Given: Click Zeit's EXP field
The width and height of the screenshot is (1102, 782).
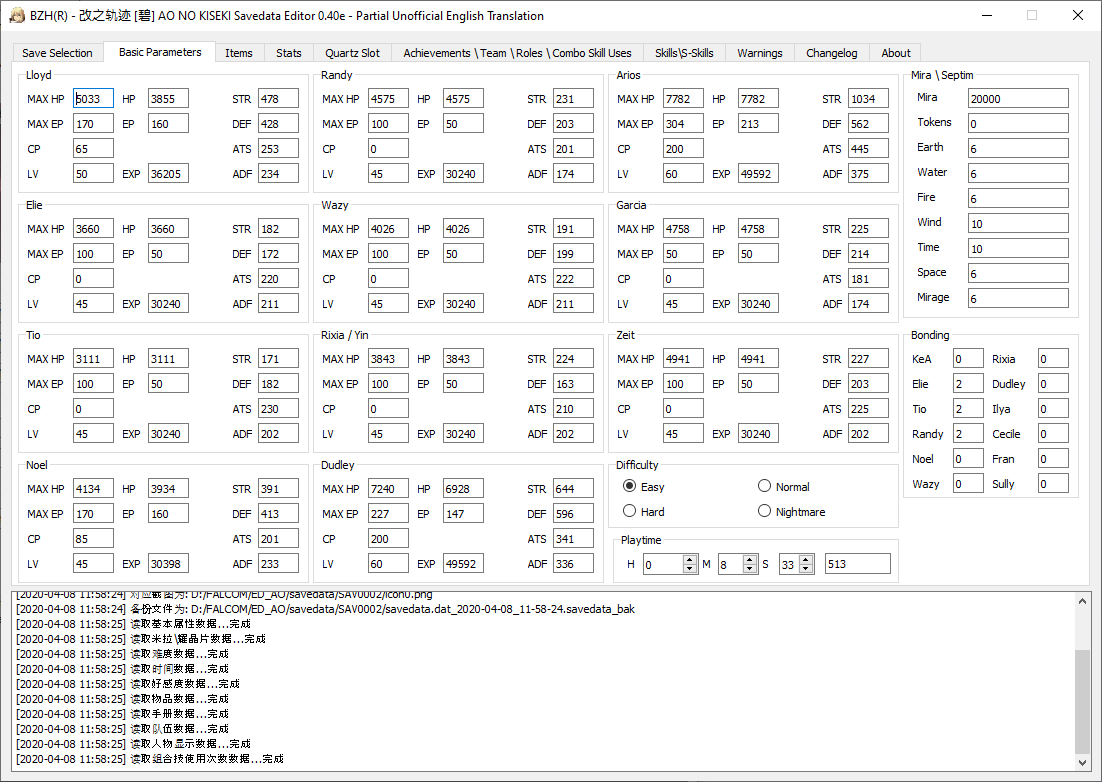Looking at the screenshot, I should (758, 434).
